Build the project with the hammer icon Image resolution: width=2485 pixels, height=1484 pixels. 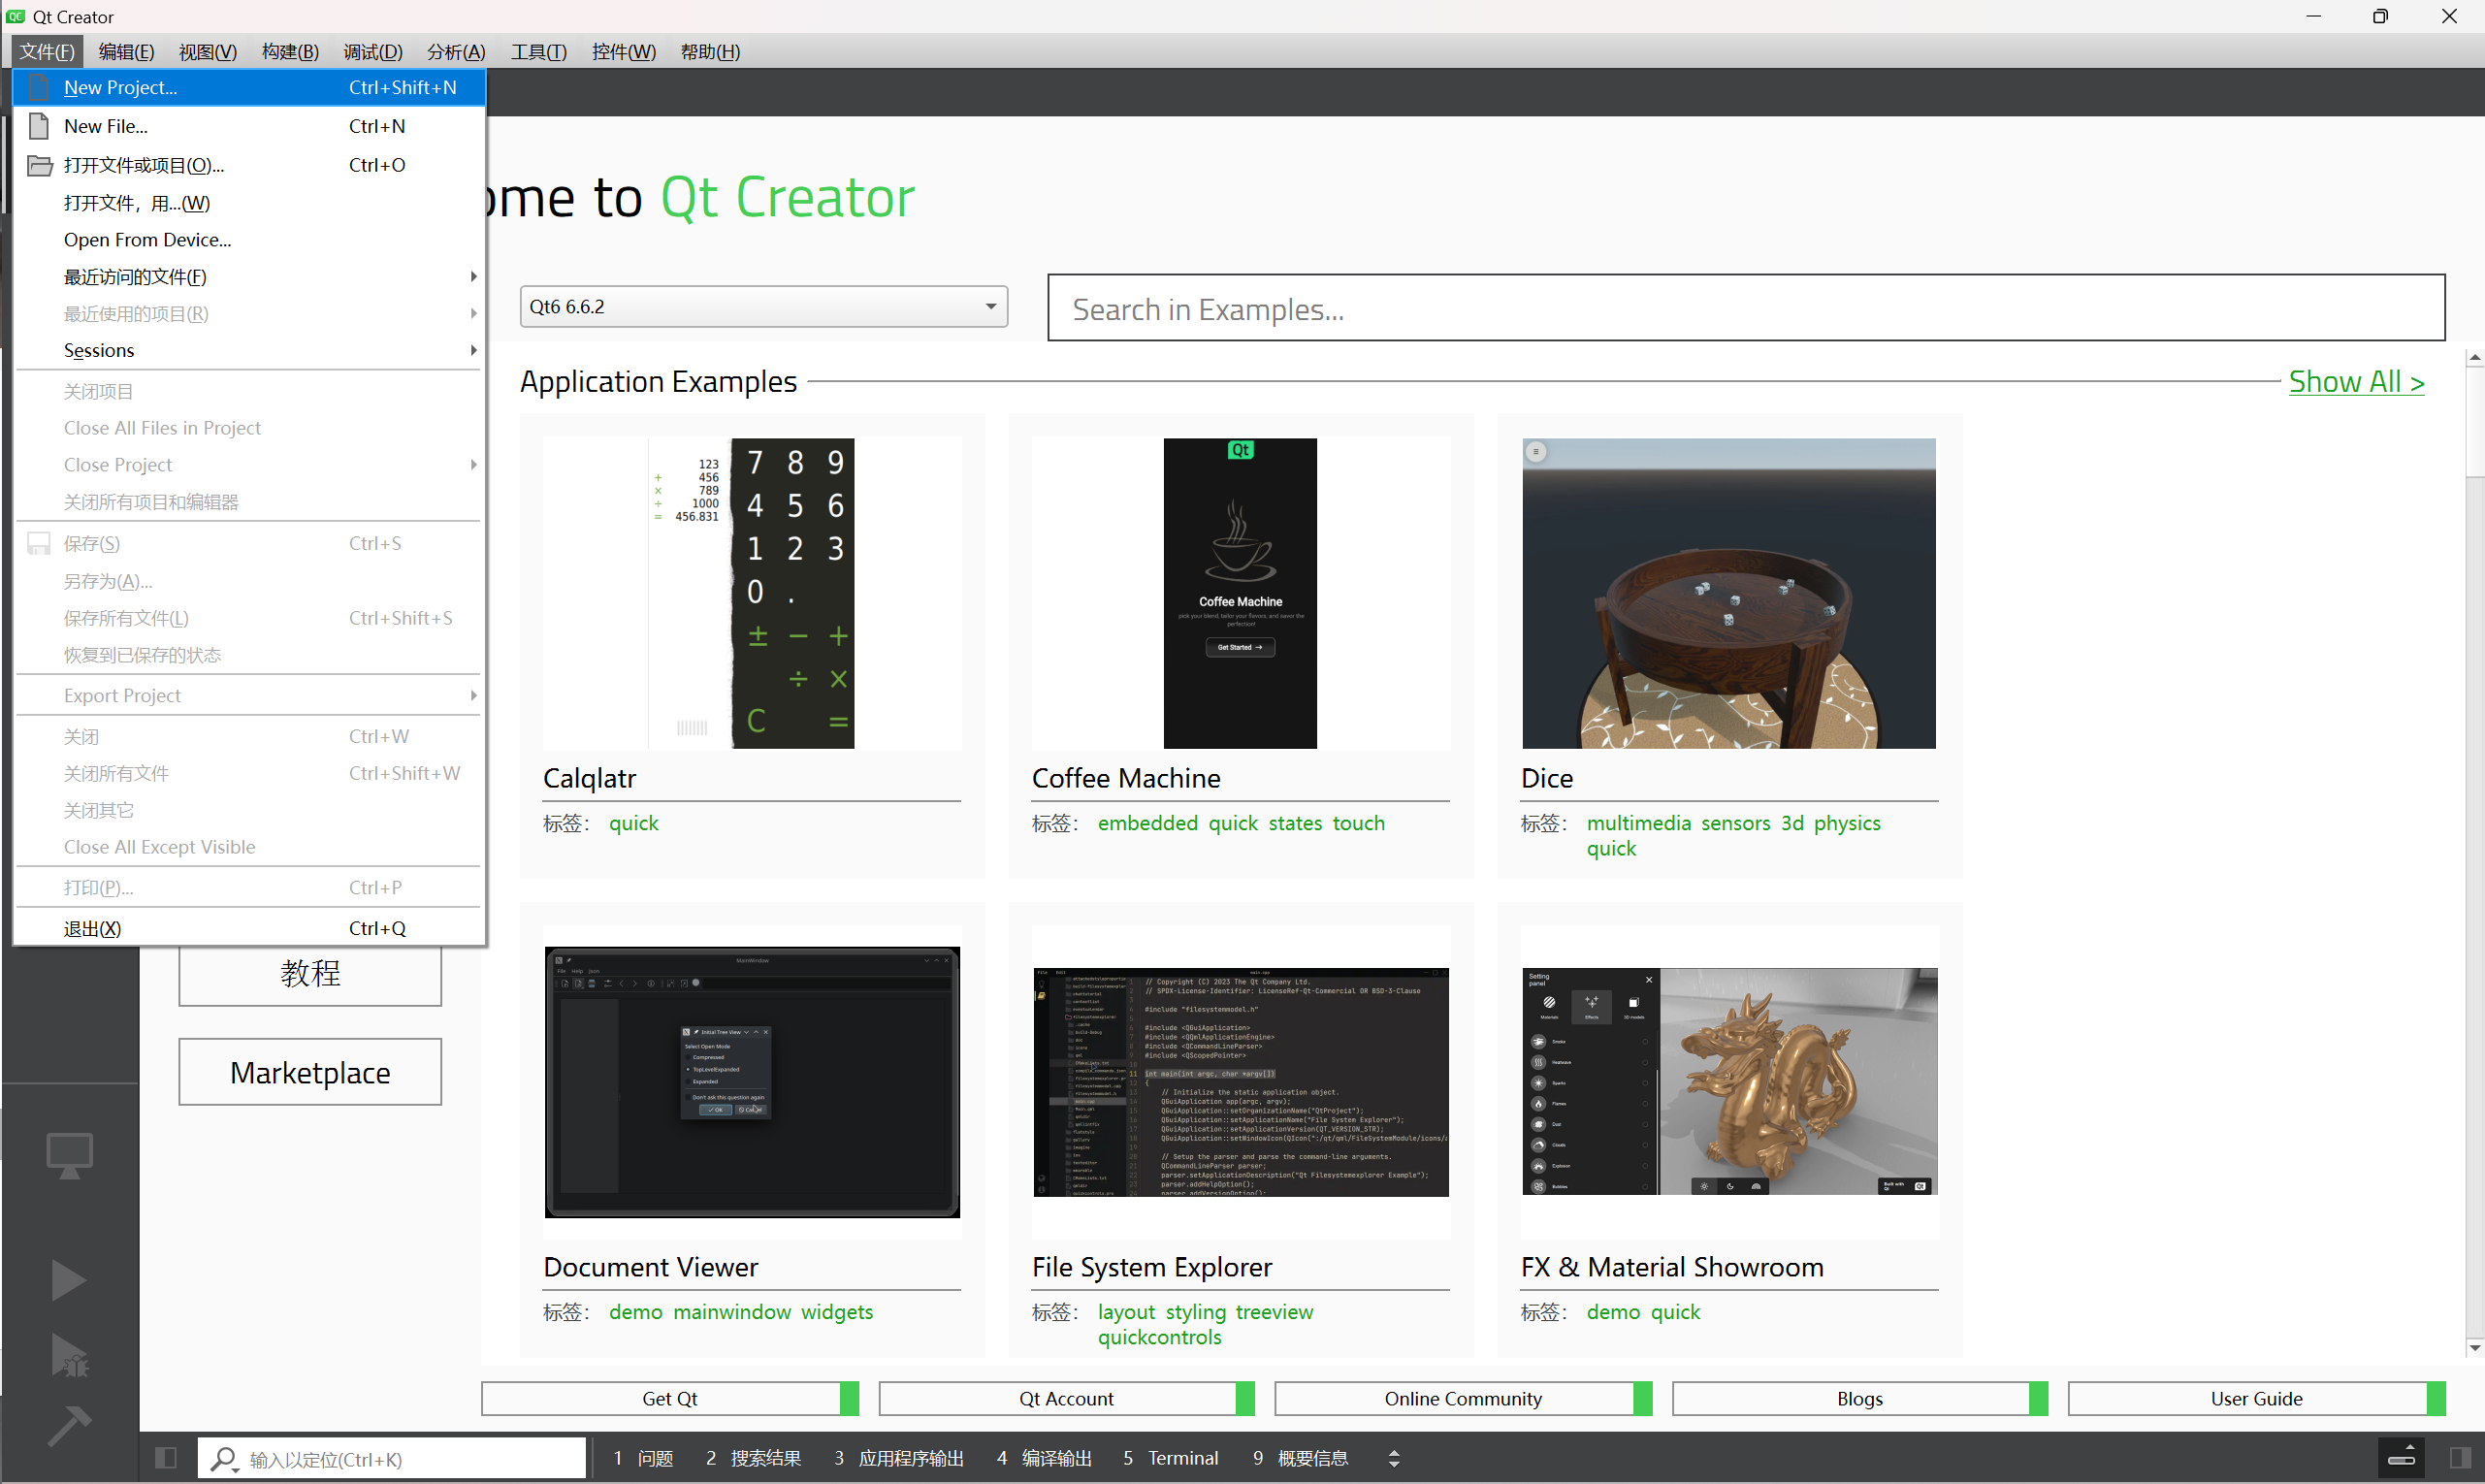(x=69, y=1426)
